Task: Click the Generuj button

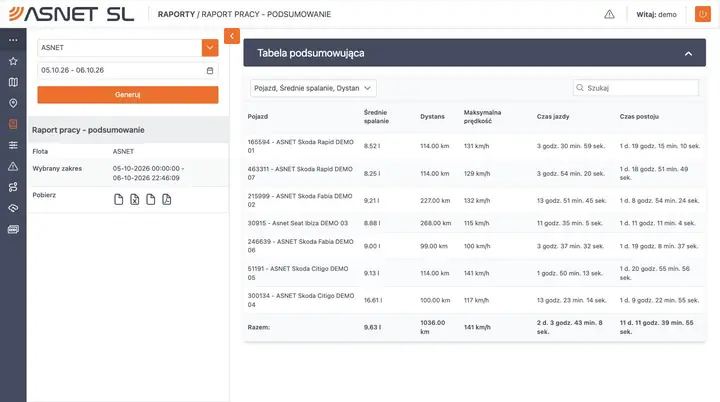Action: coord(128,95)
